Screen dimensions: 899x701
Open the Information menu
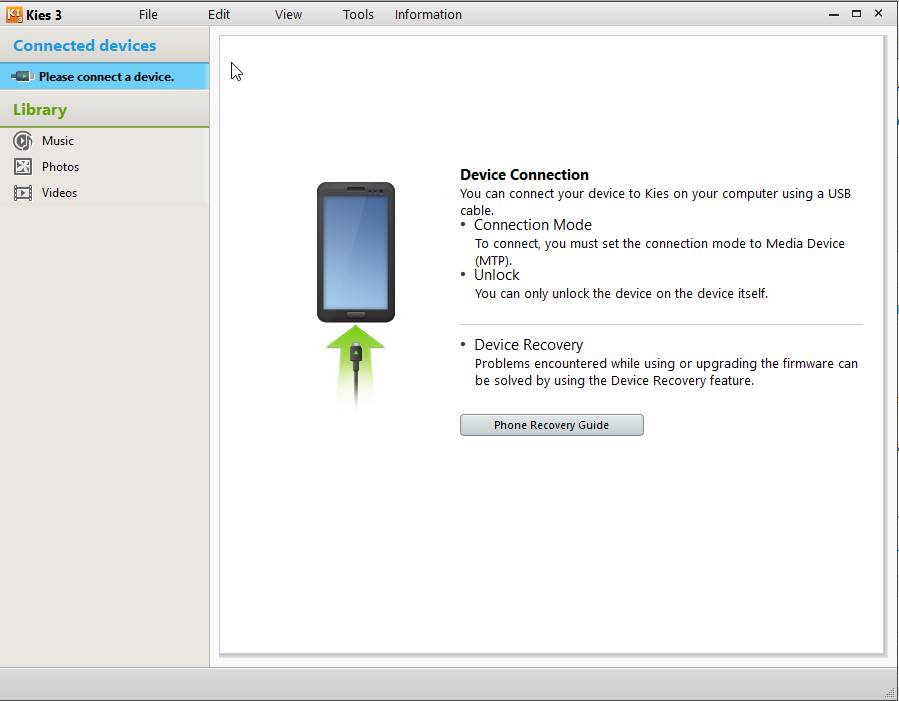coord(428,14)
